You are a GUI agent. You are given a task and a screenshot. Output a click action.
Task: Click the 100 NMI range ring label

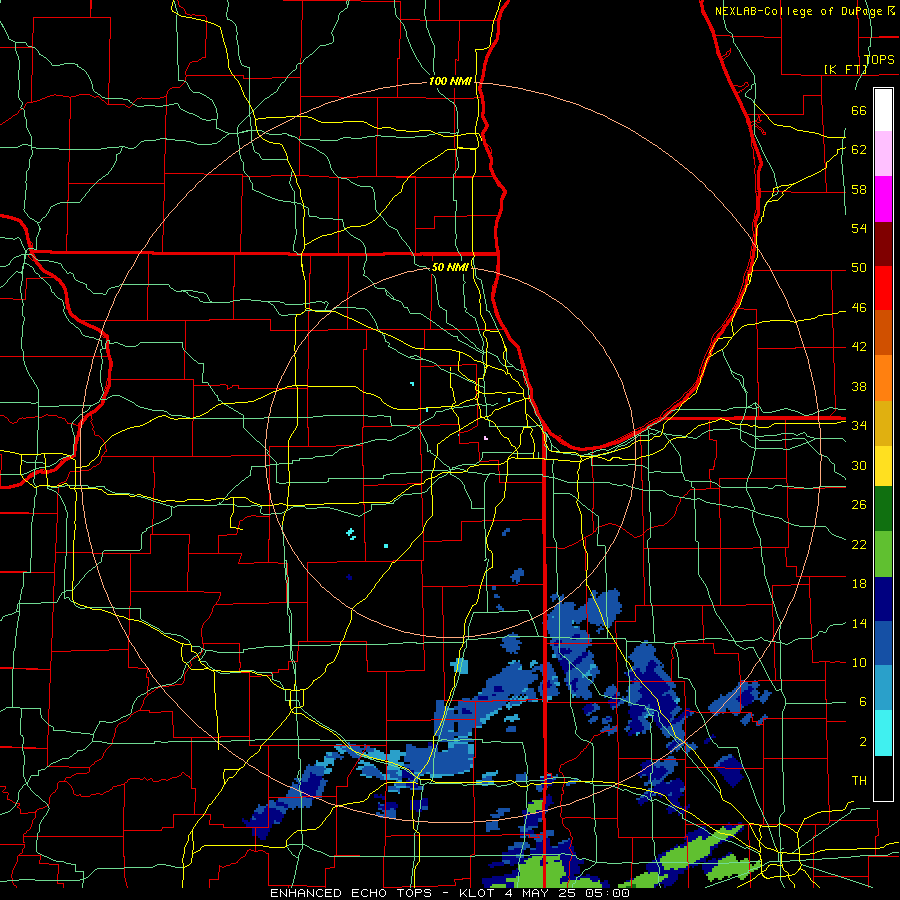pos(450,81)
